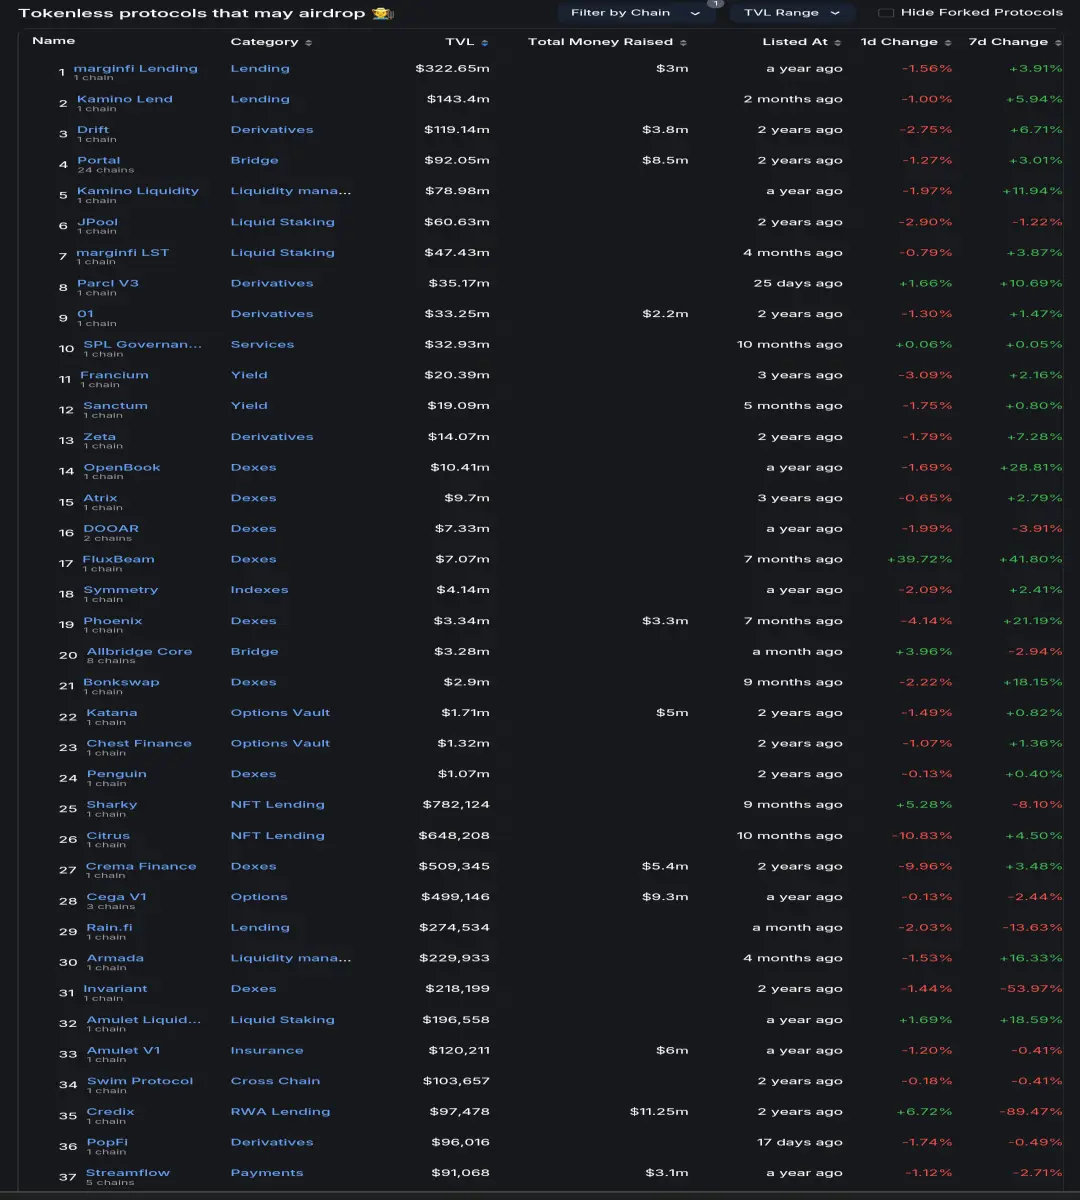Open Indexes category in Symmetry row

[259, 590]
